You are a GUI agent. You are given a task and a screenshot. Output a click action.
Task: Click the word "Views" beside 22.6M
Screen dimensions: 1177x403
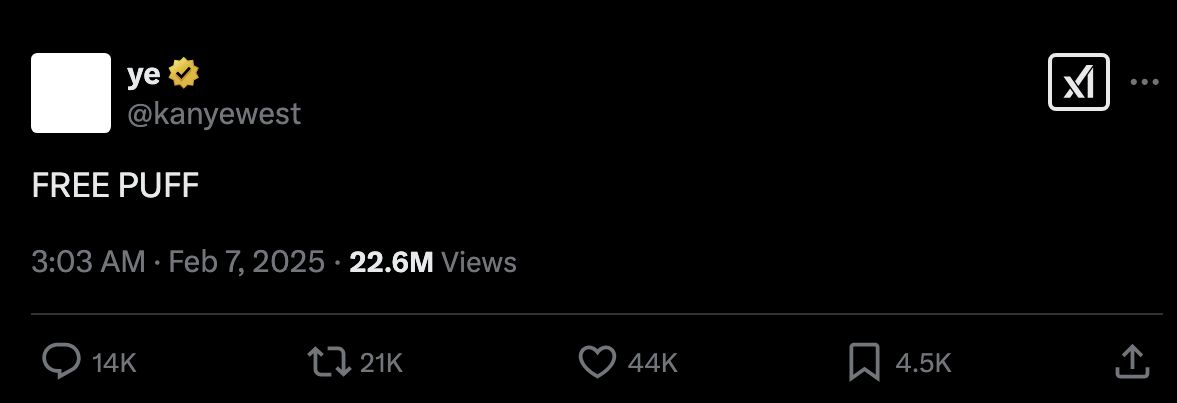coord(479,263)
